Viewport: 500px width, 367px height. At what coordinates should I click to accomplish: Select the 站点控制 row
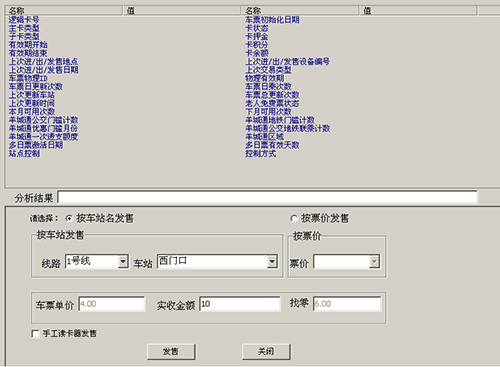click(x=24, y=153)
